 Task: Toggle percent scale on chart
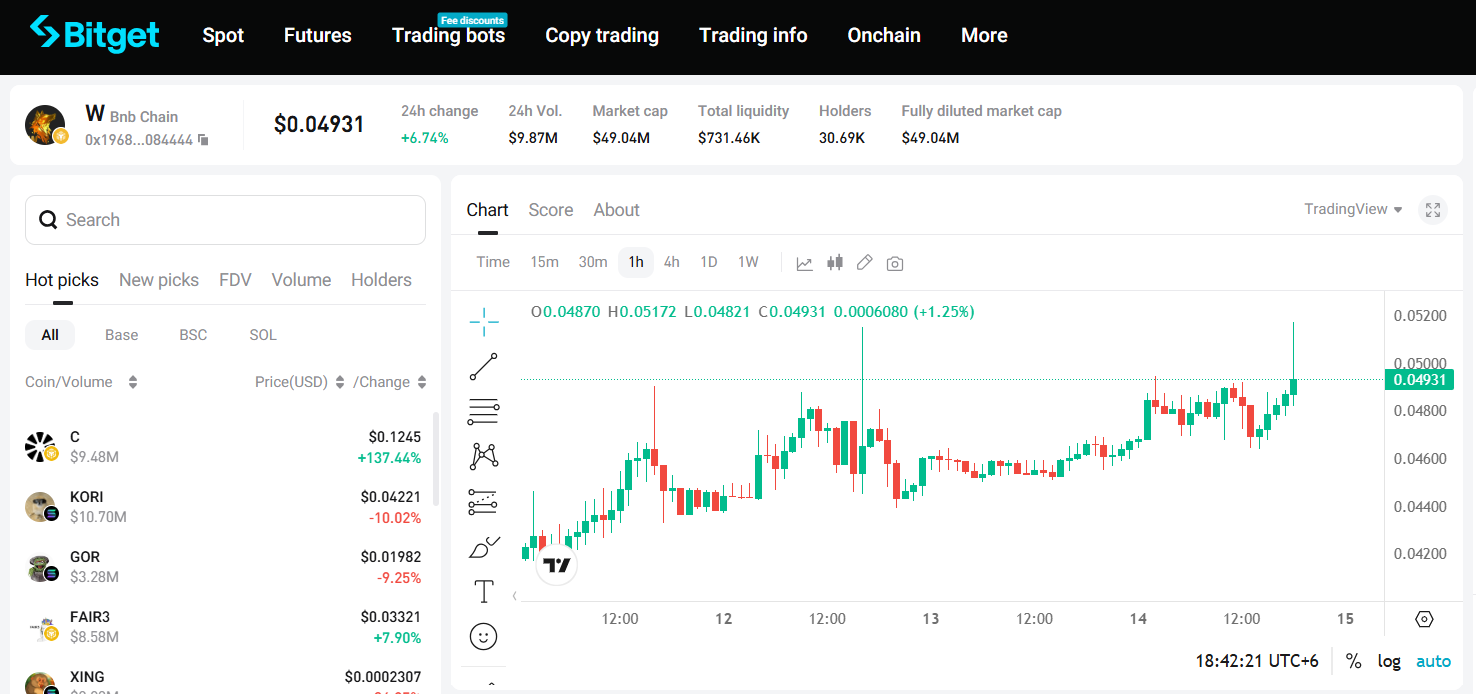1353,661
